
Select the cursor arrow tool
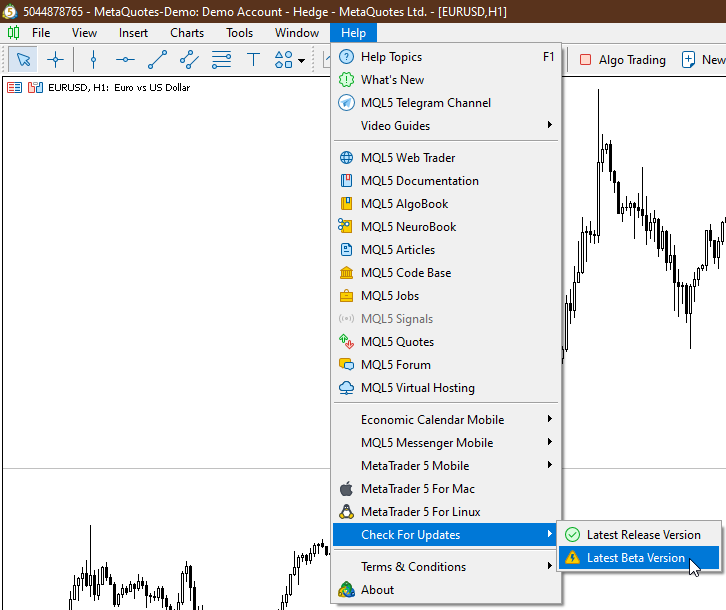(23, 60)
